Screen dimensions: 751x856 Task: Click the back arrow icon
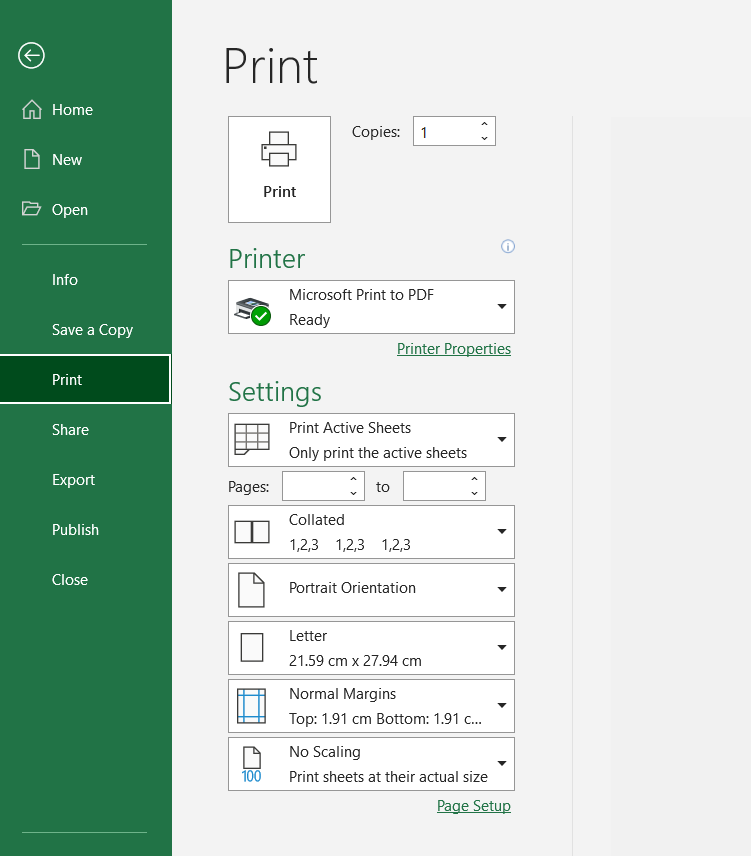pyautogui.click(x=31, y=56)
